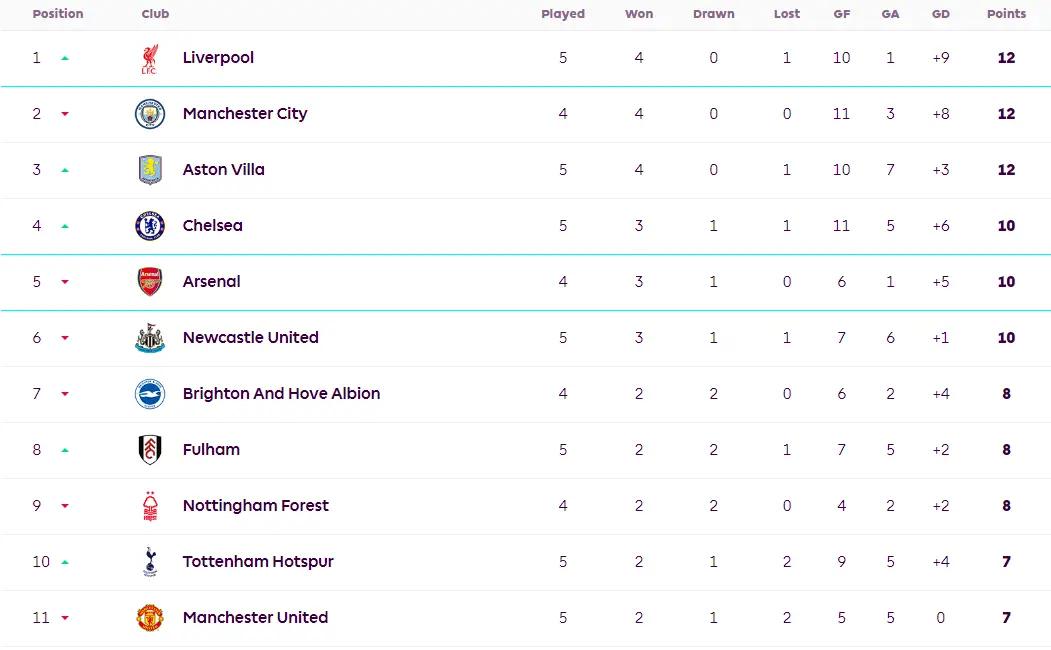Click the GD column header
The width and height of the screenshot is (1051, 650).
point(940,13)
